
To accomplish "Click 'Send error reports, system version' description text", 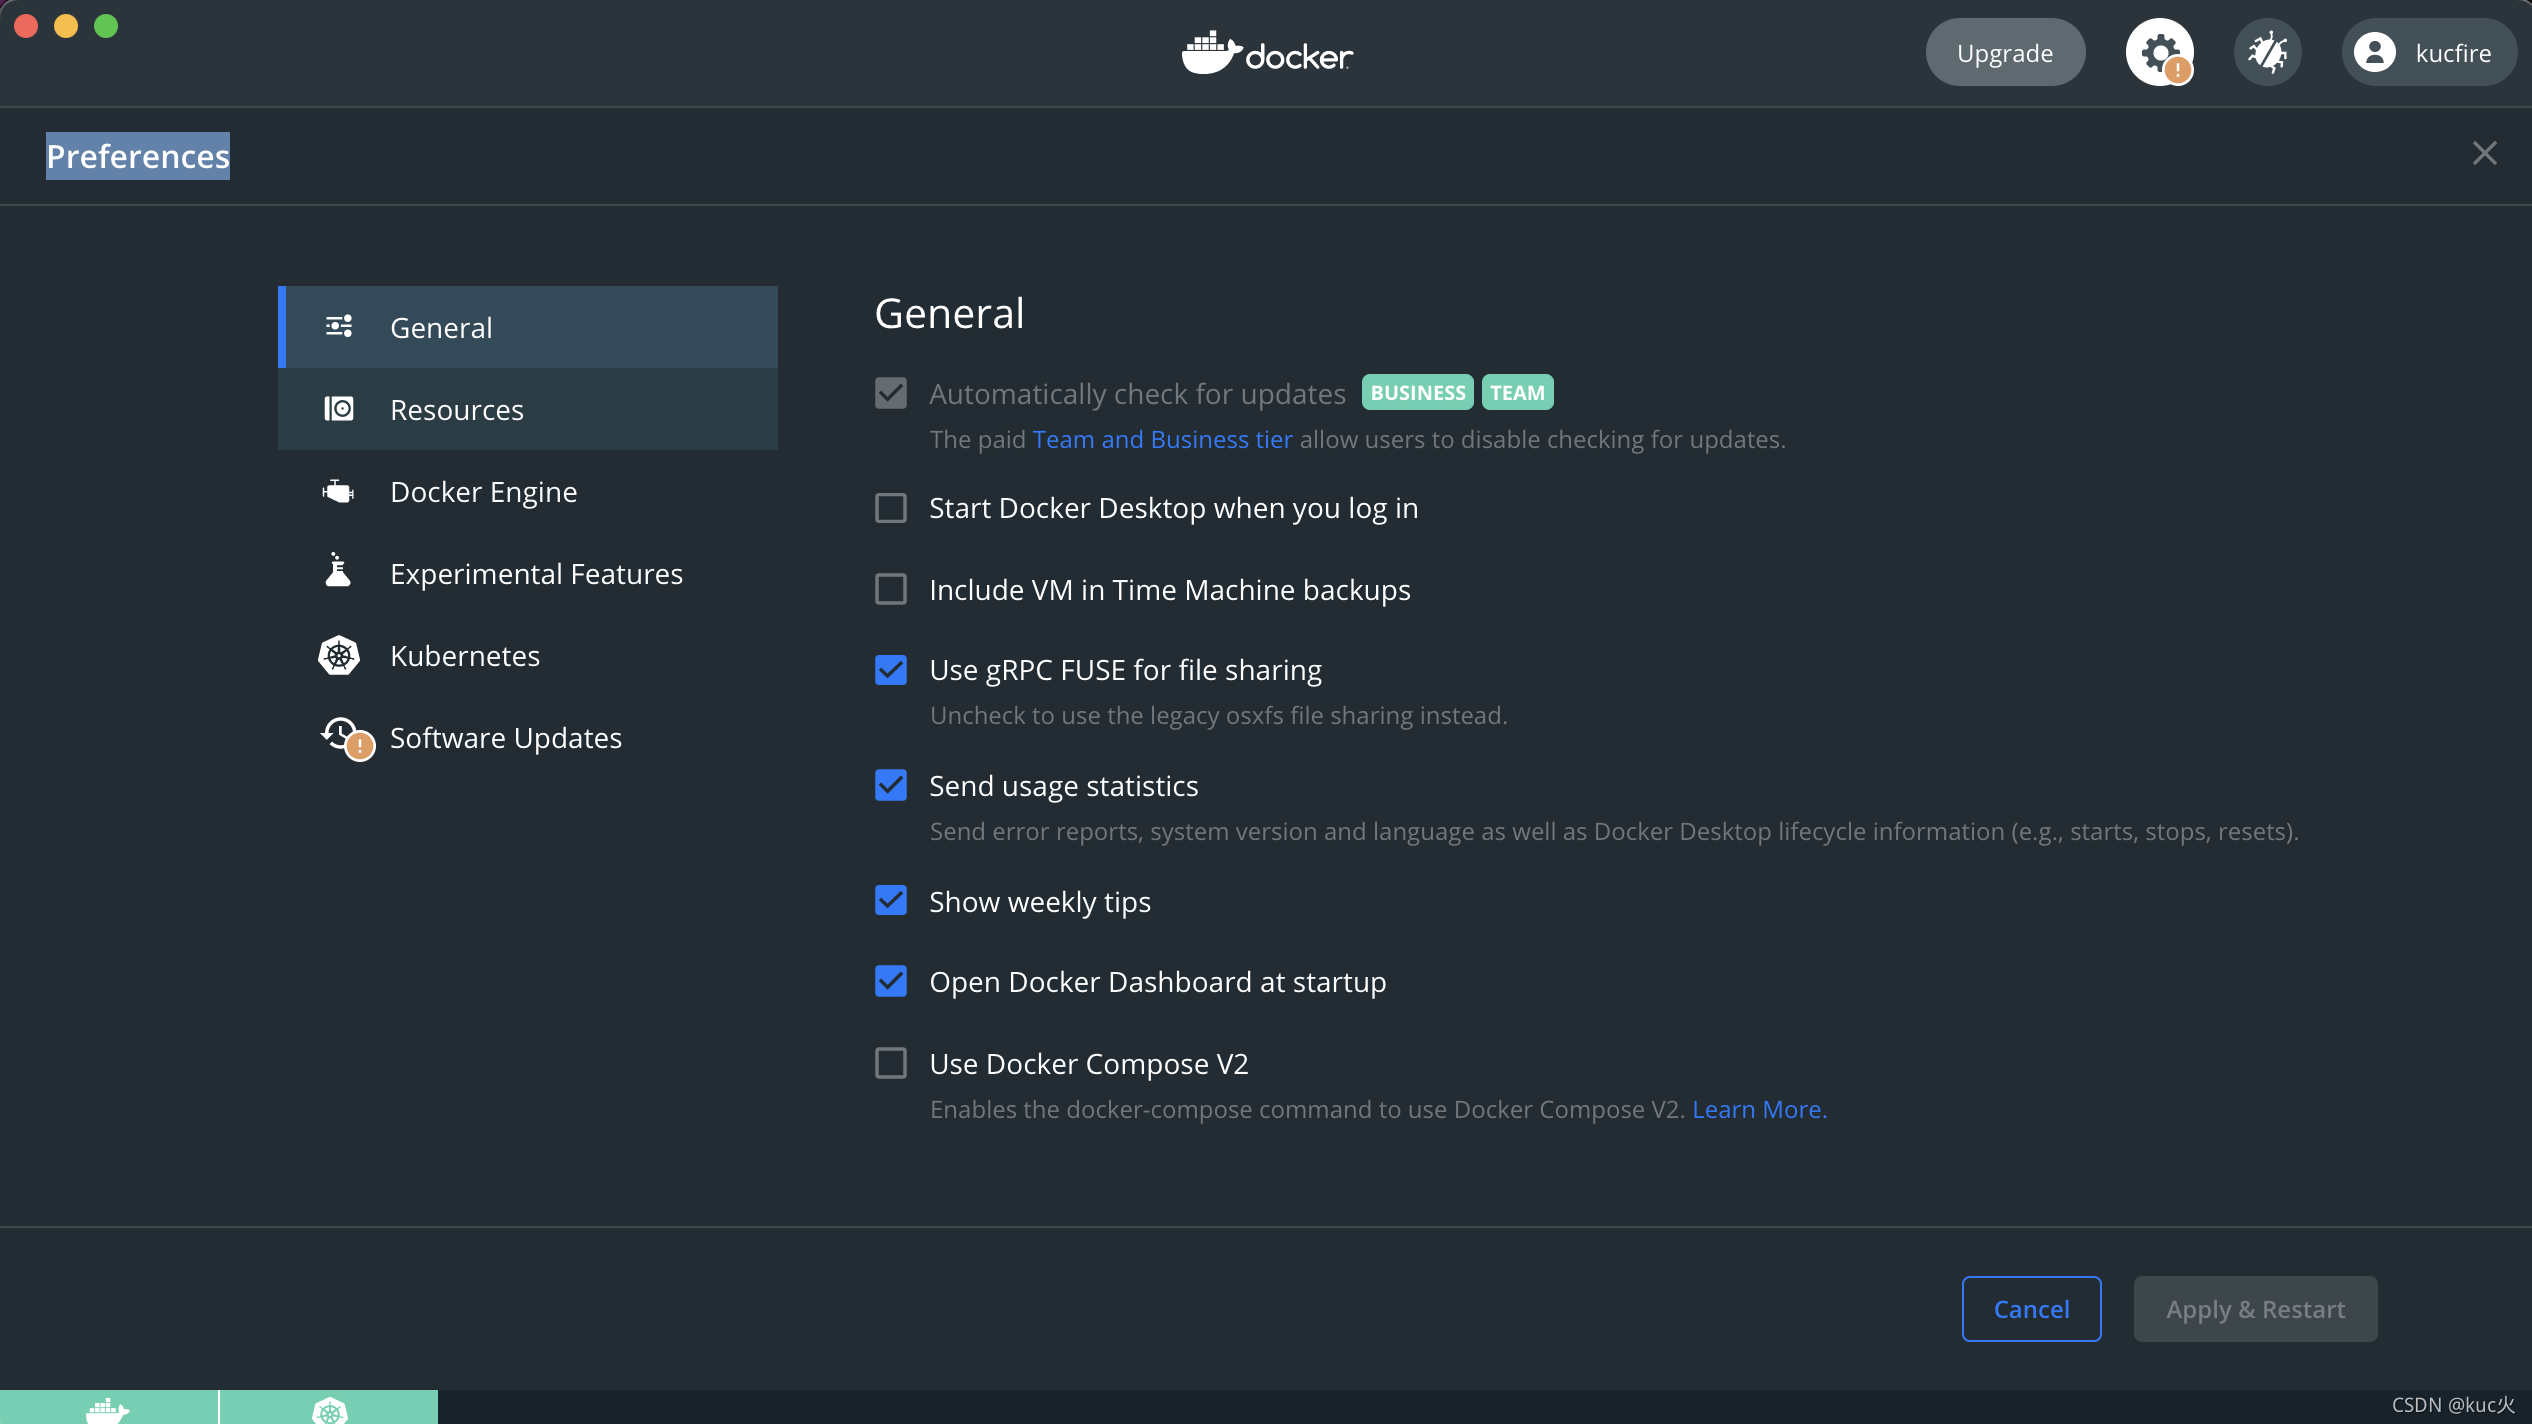I will click(x=1614, y=831).
